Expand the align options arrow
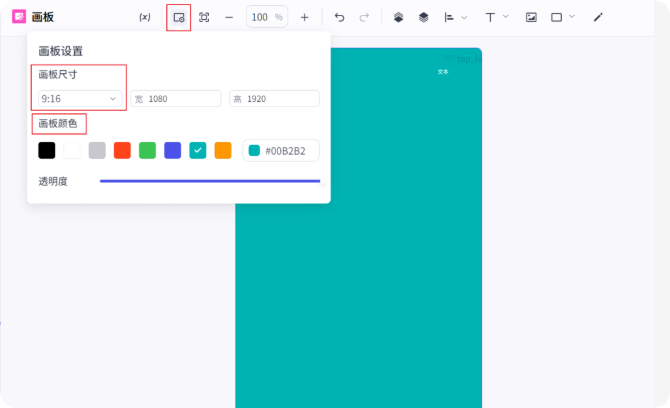The image size is (670, 408). point(464,18)
